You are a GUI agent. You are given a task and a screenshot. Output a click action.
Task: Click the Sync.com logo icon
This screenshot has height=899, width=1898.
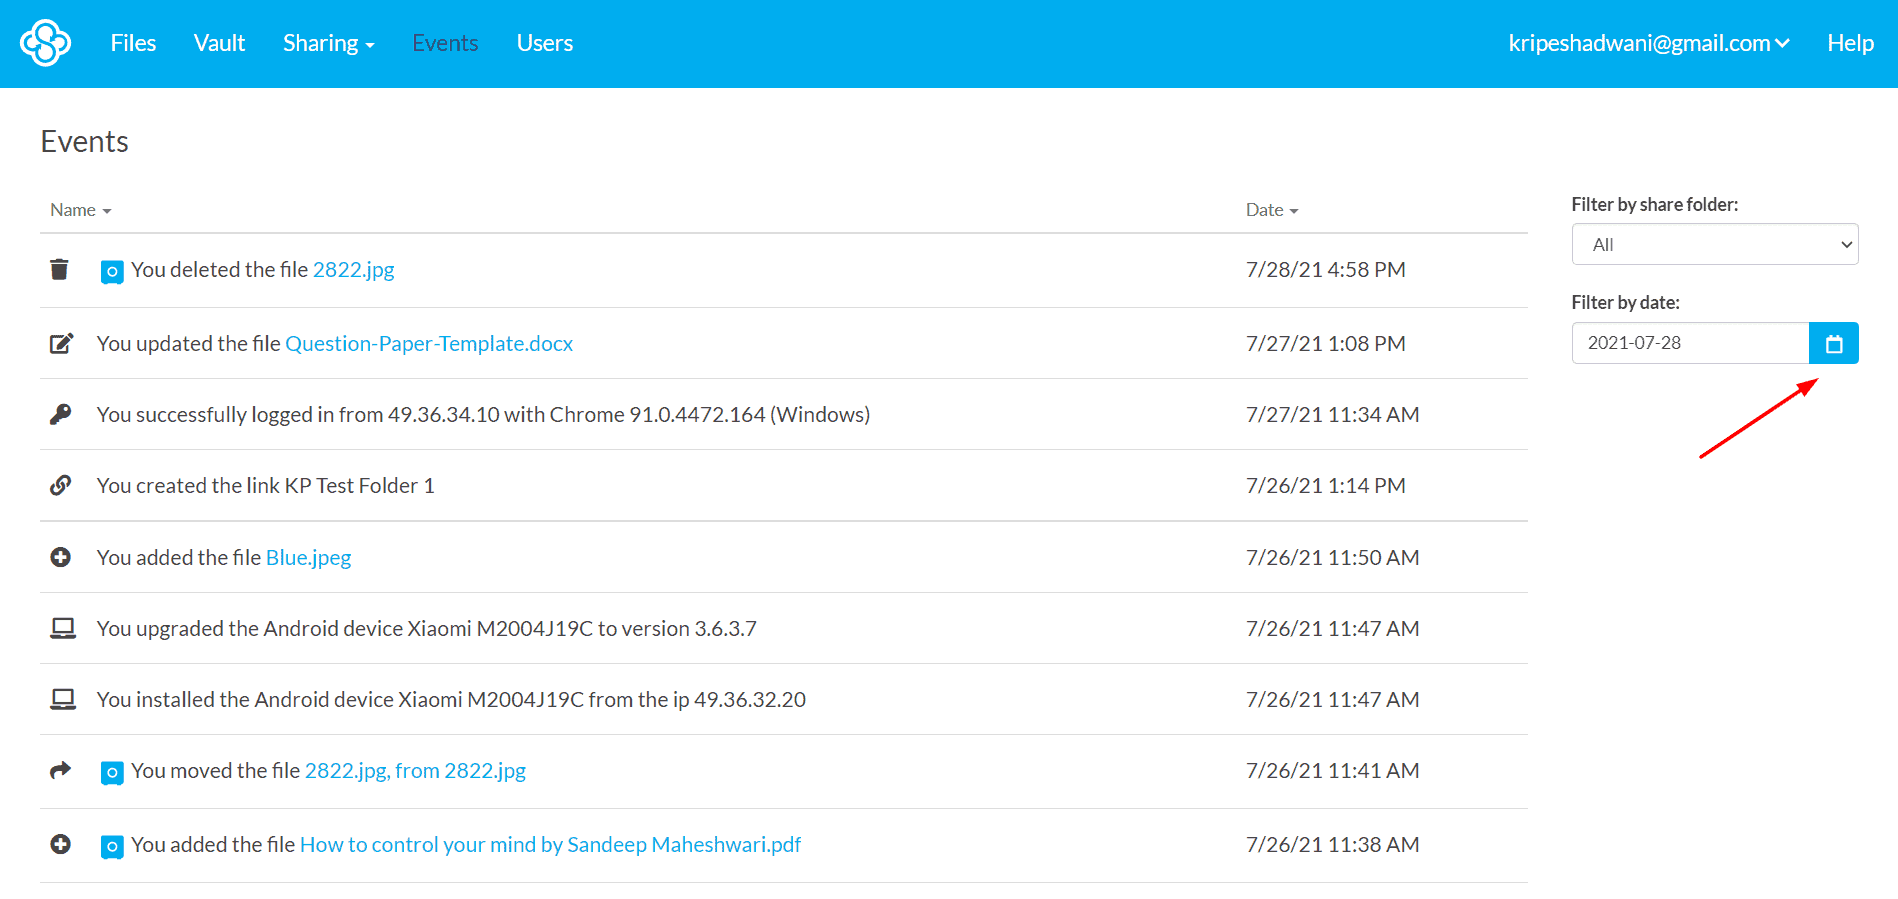45,43
